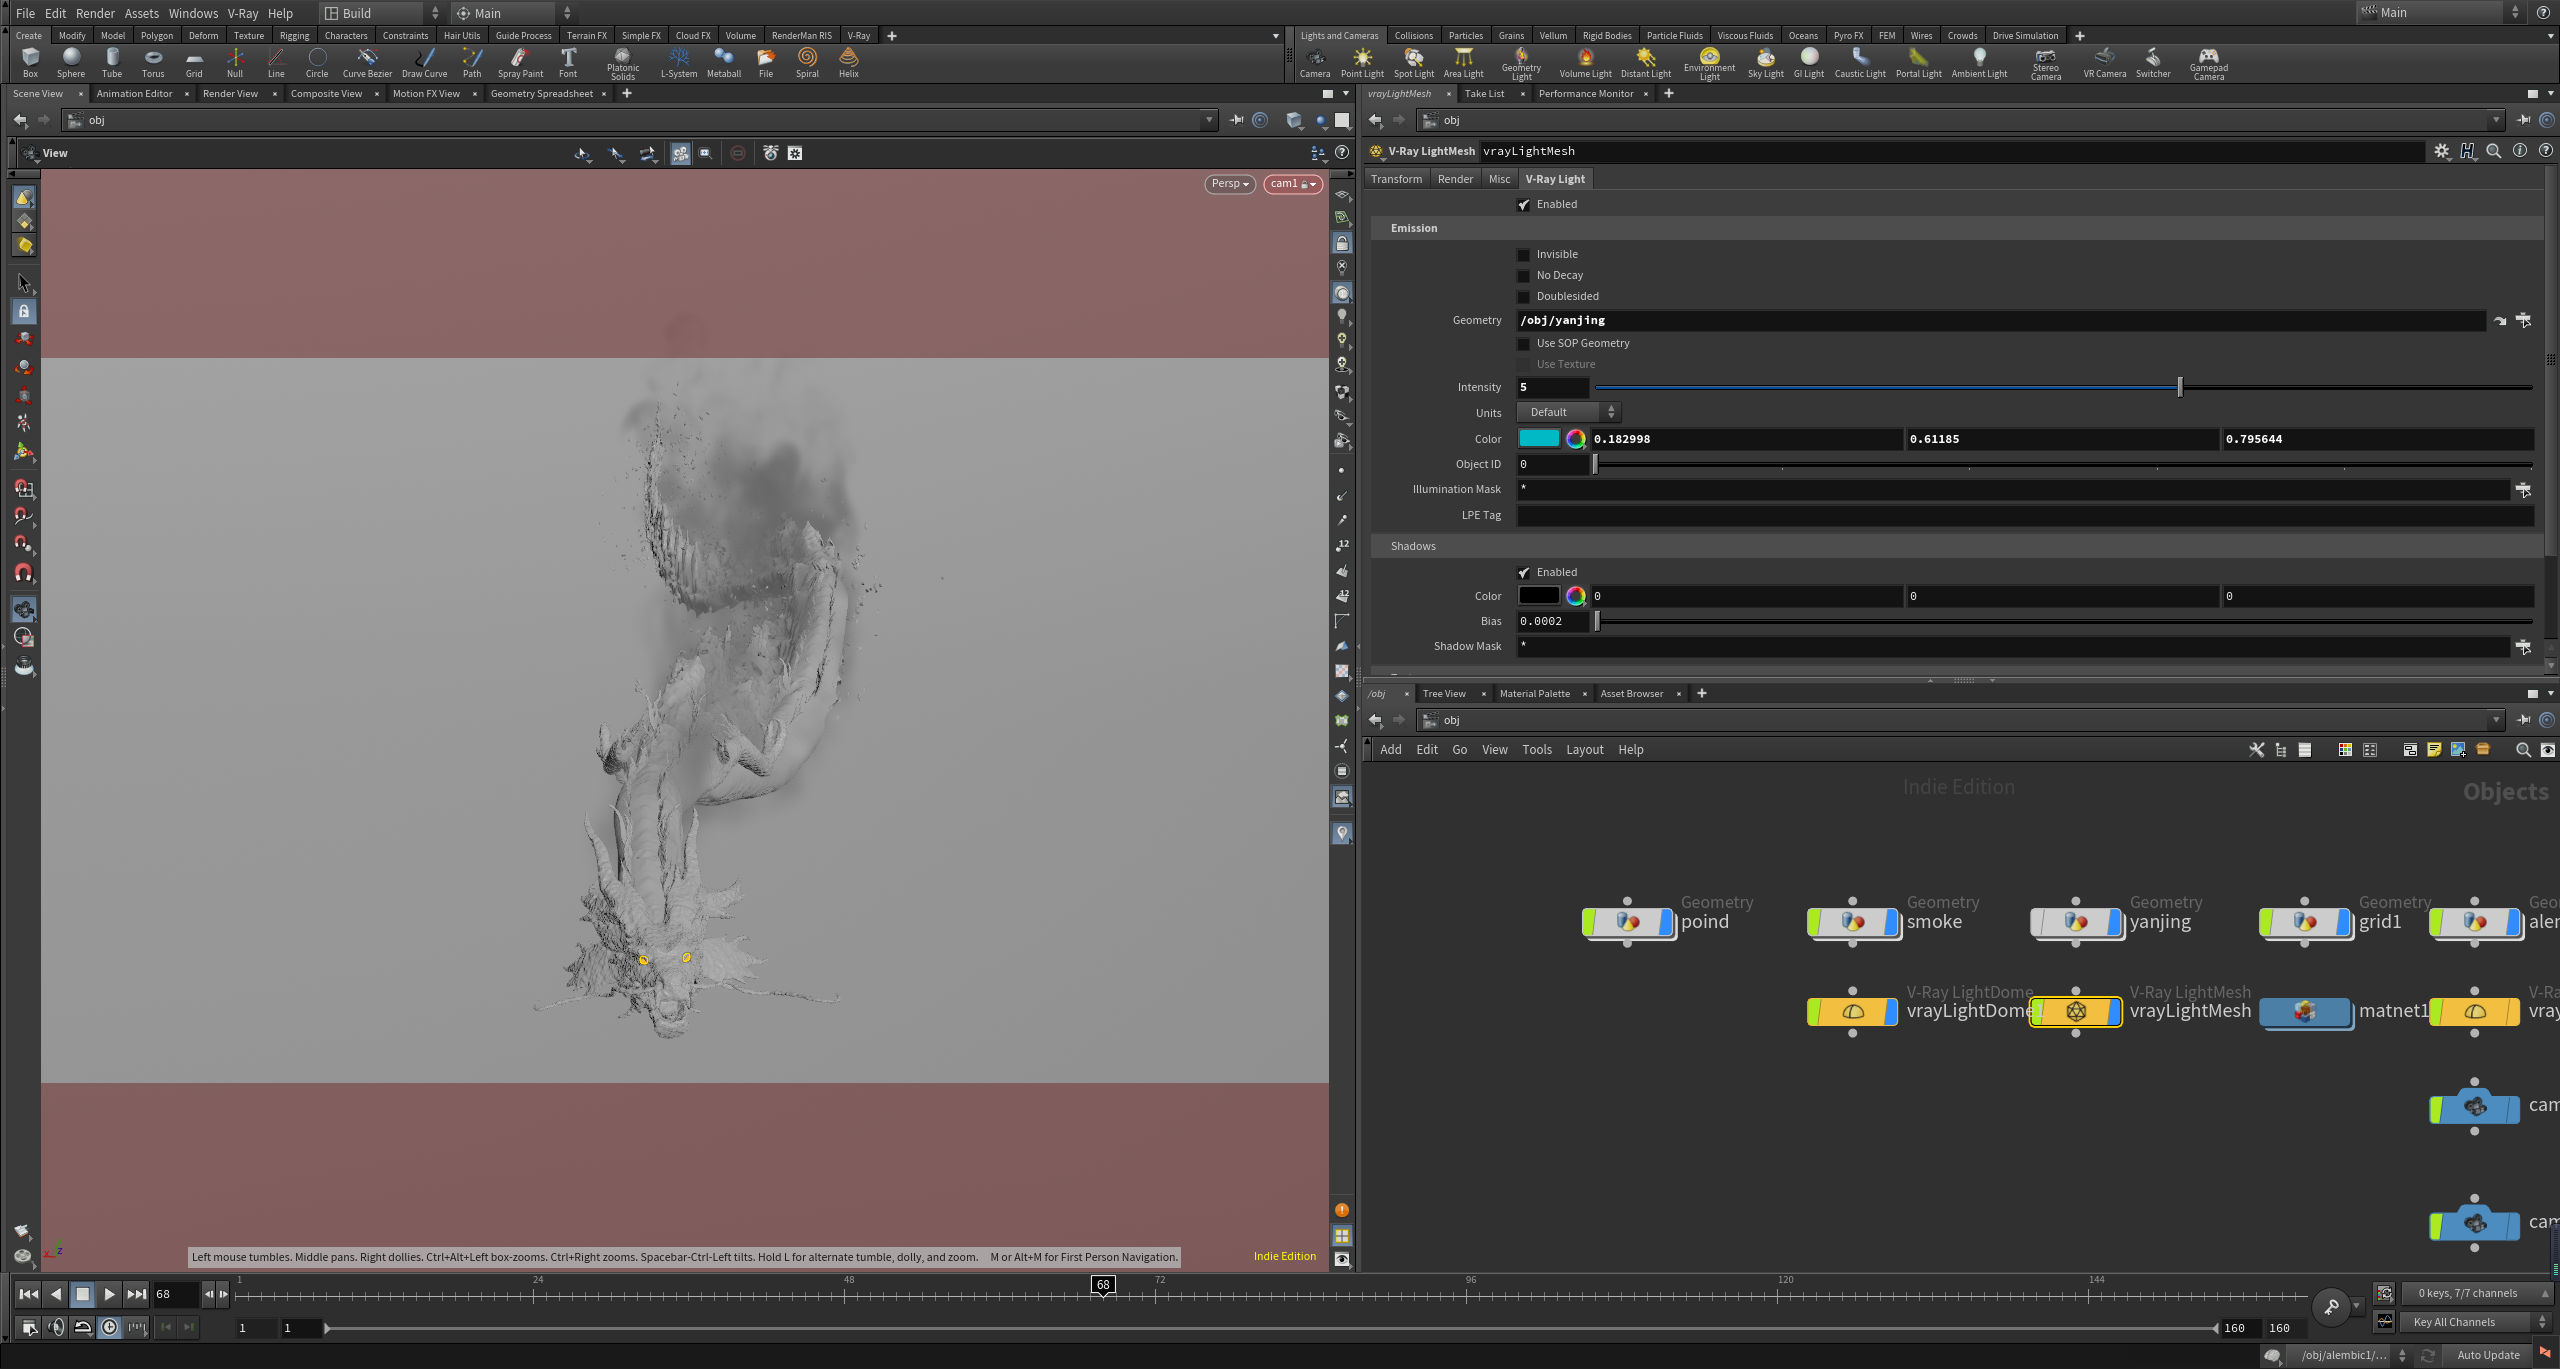2560x1369 pixels.
Task: Enable the Invisible checkbox under Emission
Action: pos(1523,254)
